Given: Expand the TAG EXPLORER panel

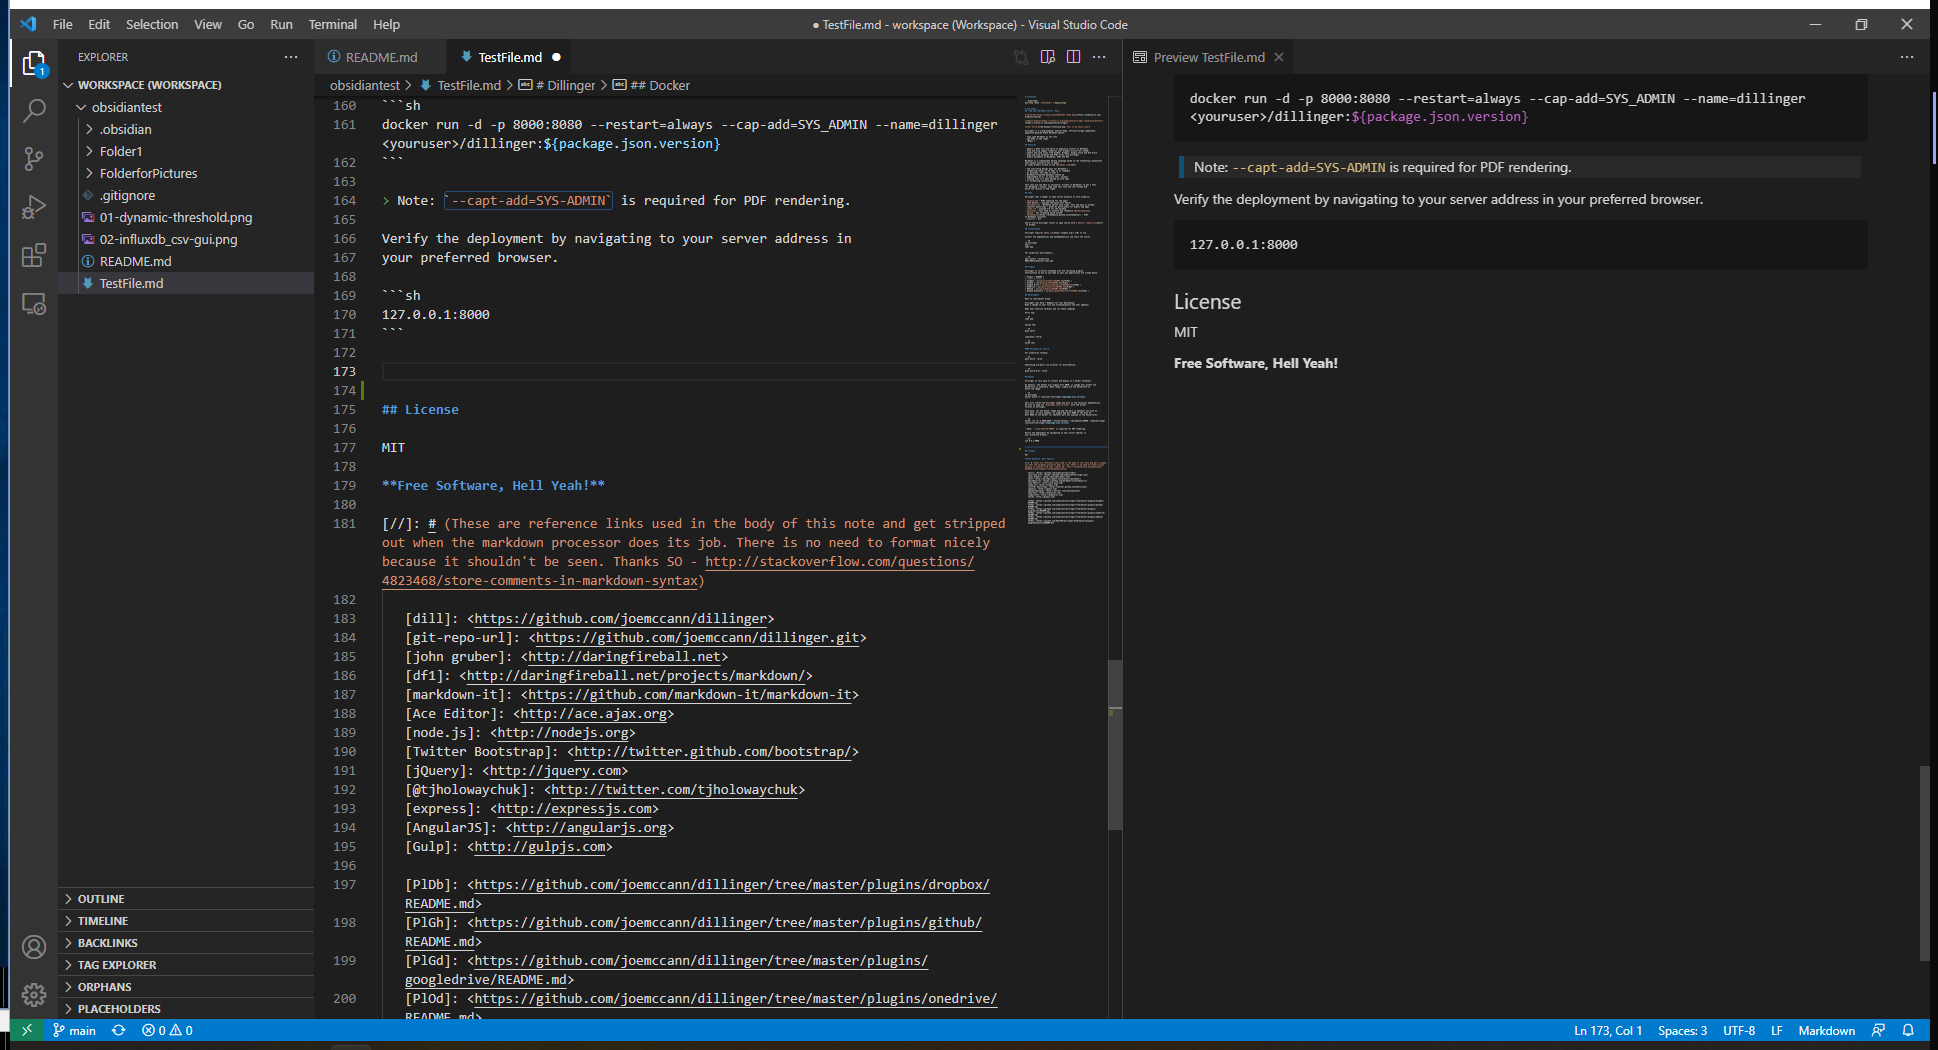Looking at the screenshot, I should point(186,965).
